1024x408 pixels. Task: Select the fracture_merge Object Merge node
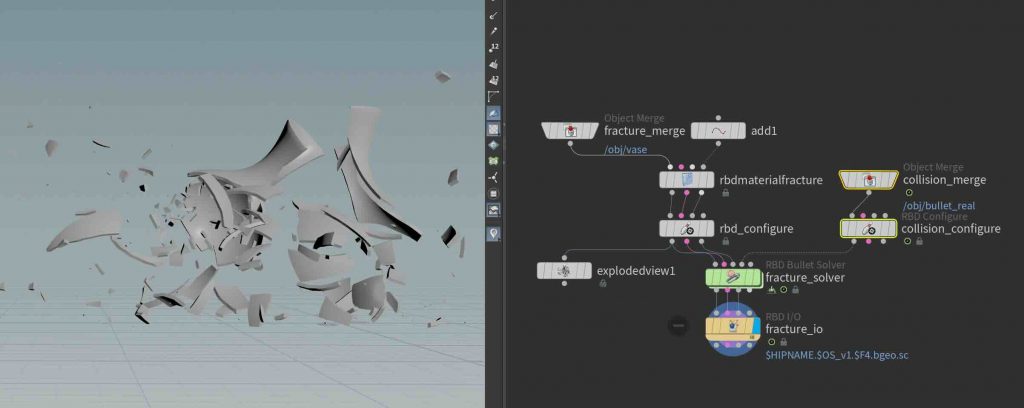[x=569, y=131]
